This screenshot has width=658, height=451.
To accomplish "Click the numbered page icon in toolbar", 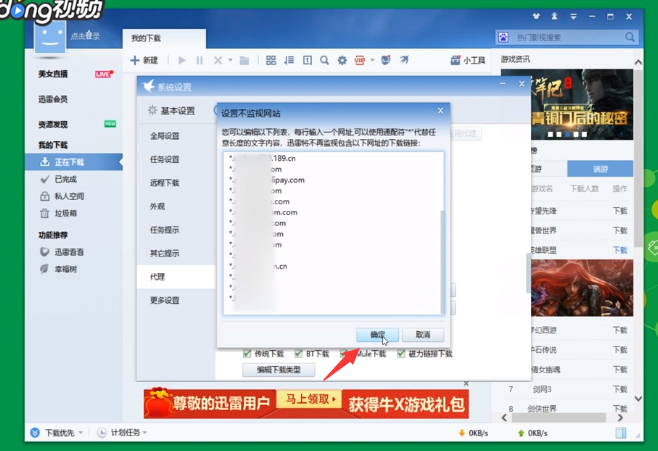I will [307, 60].
